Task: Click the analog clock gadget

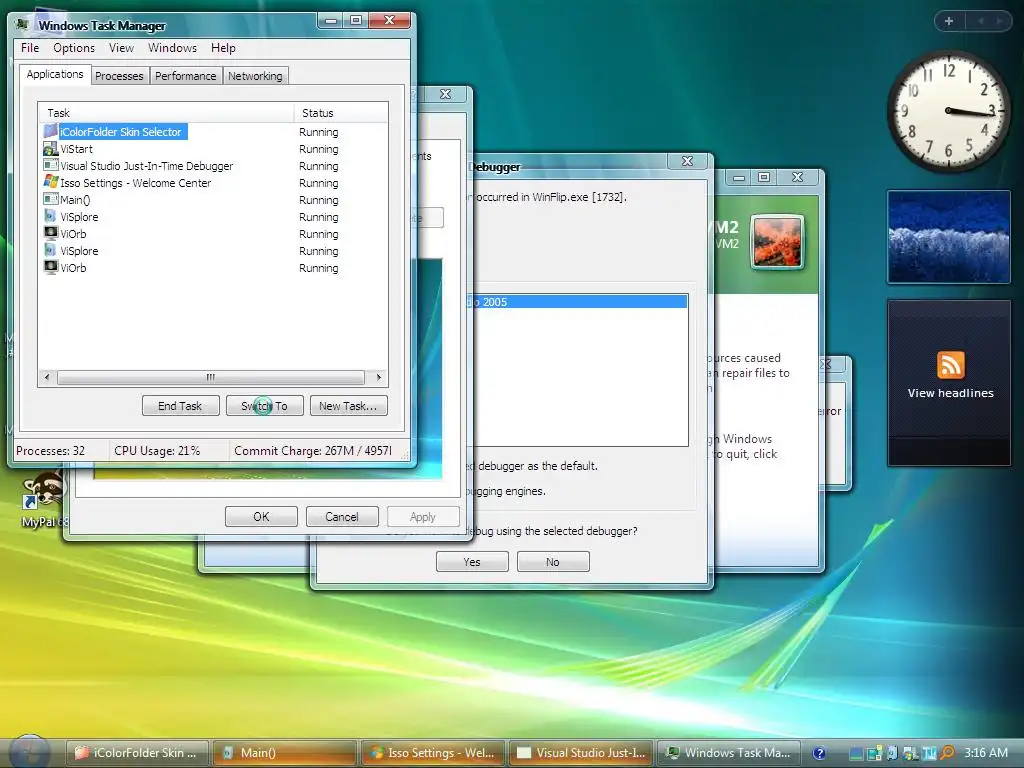Action: pyautogui.click(x=949, y=111)
